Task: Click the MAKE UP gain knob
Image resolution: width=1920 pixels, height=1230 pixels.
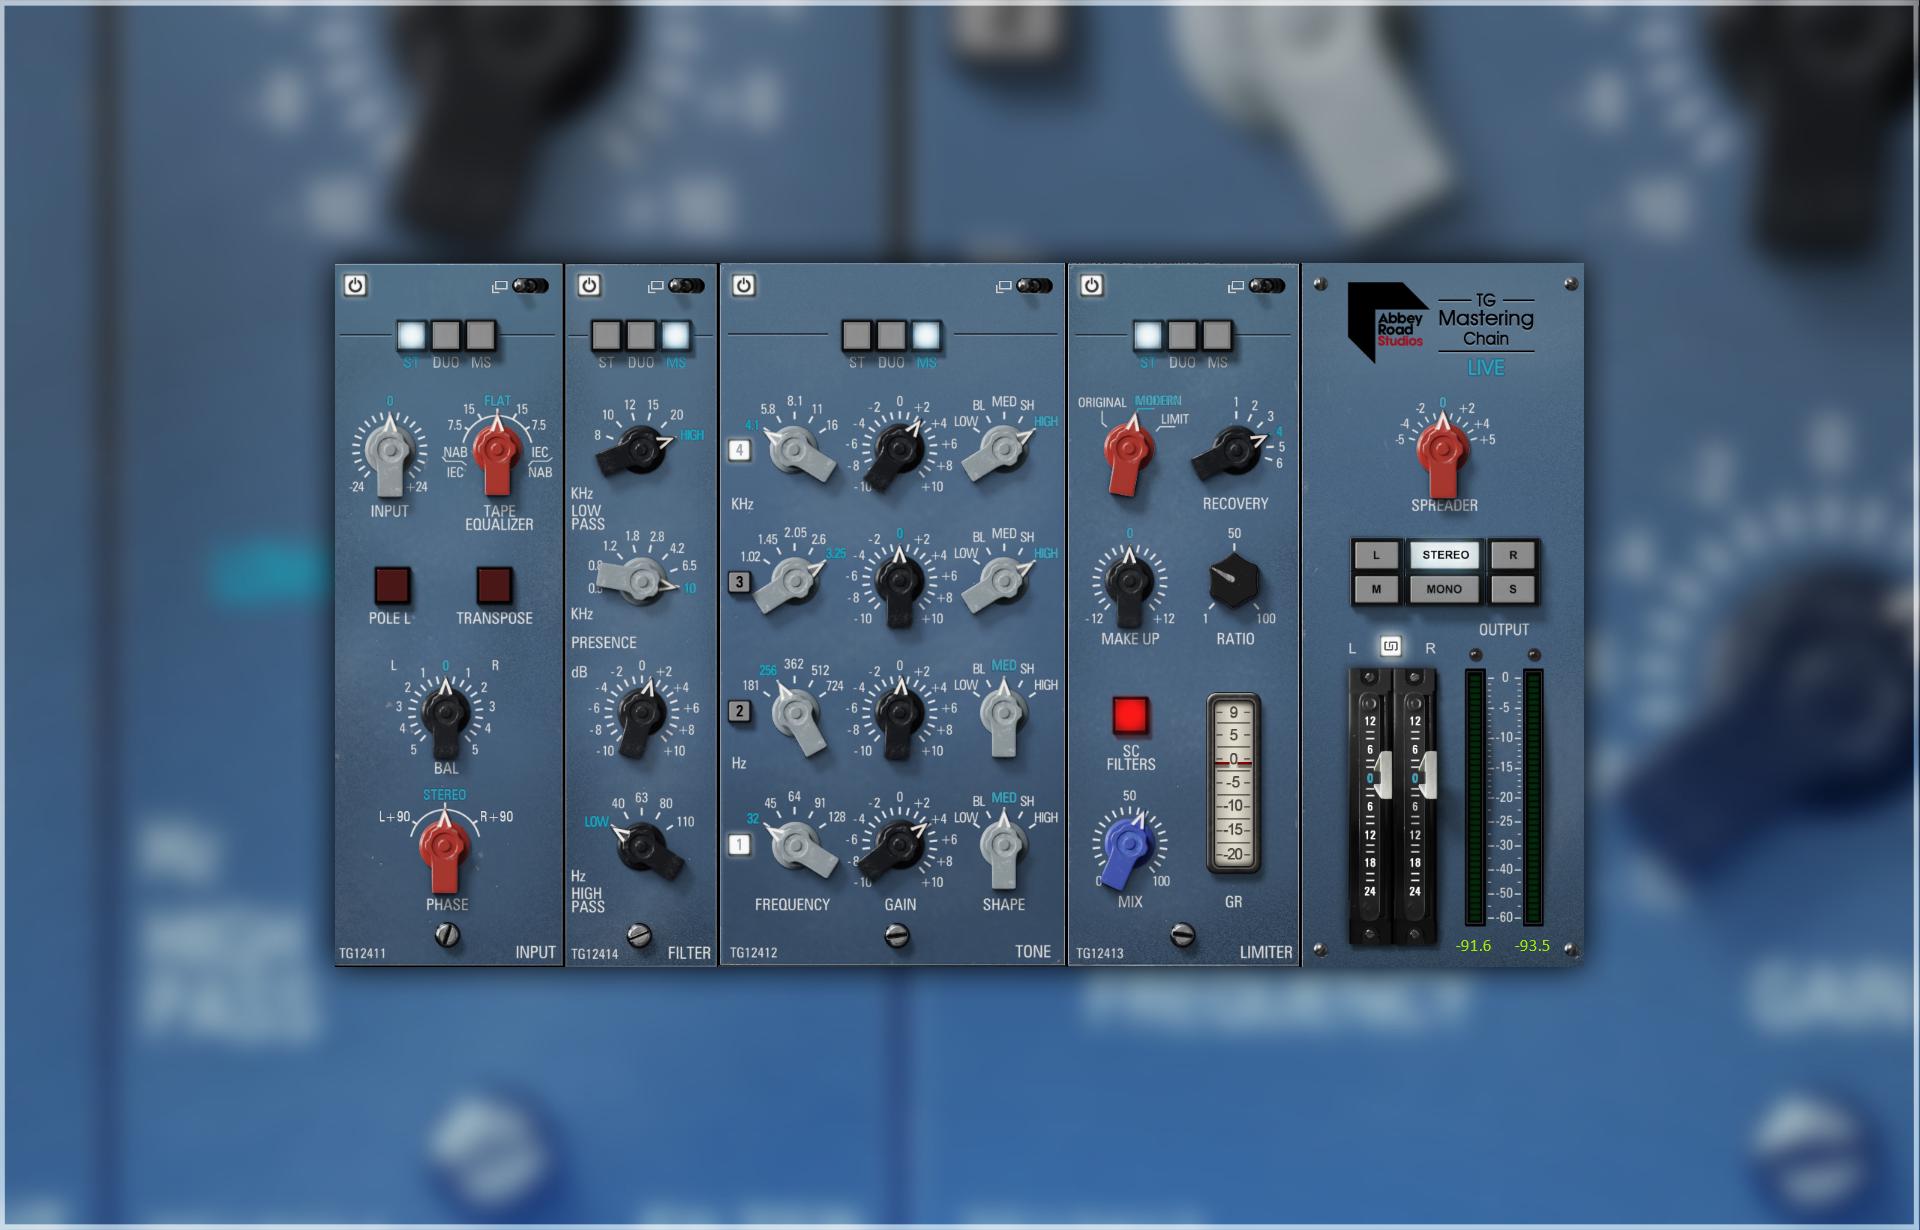Action: tap(1130, 584)
